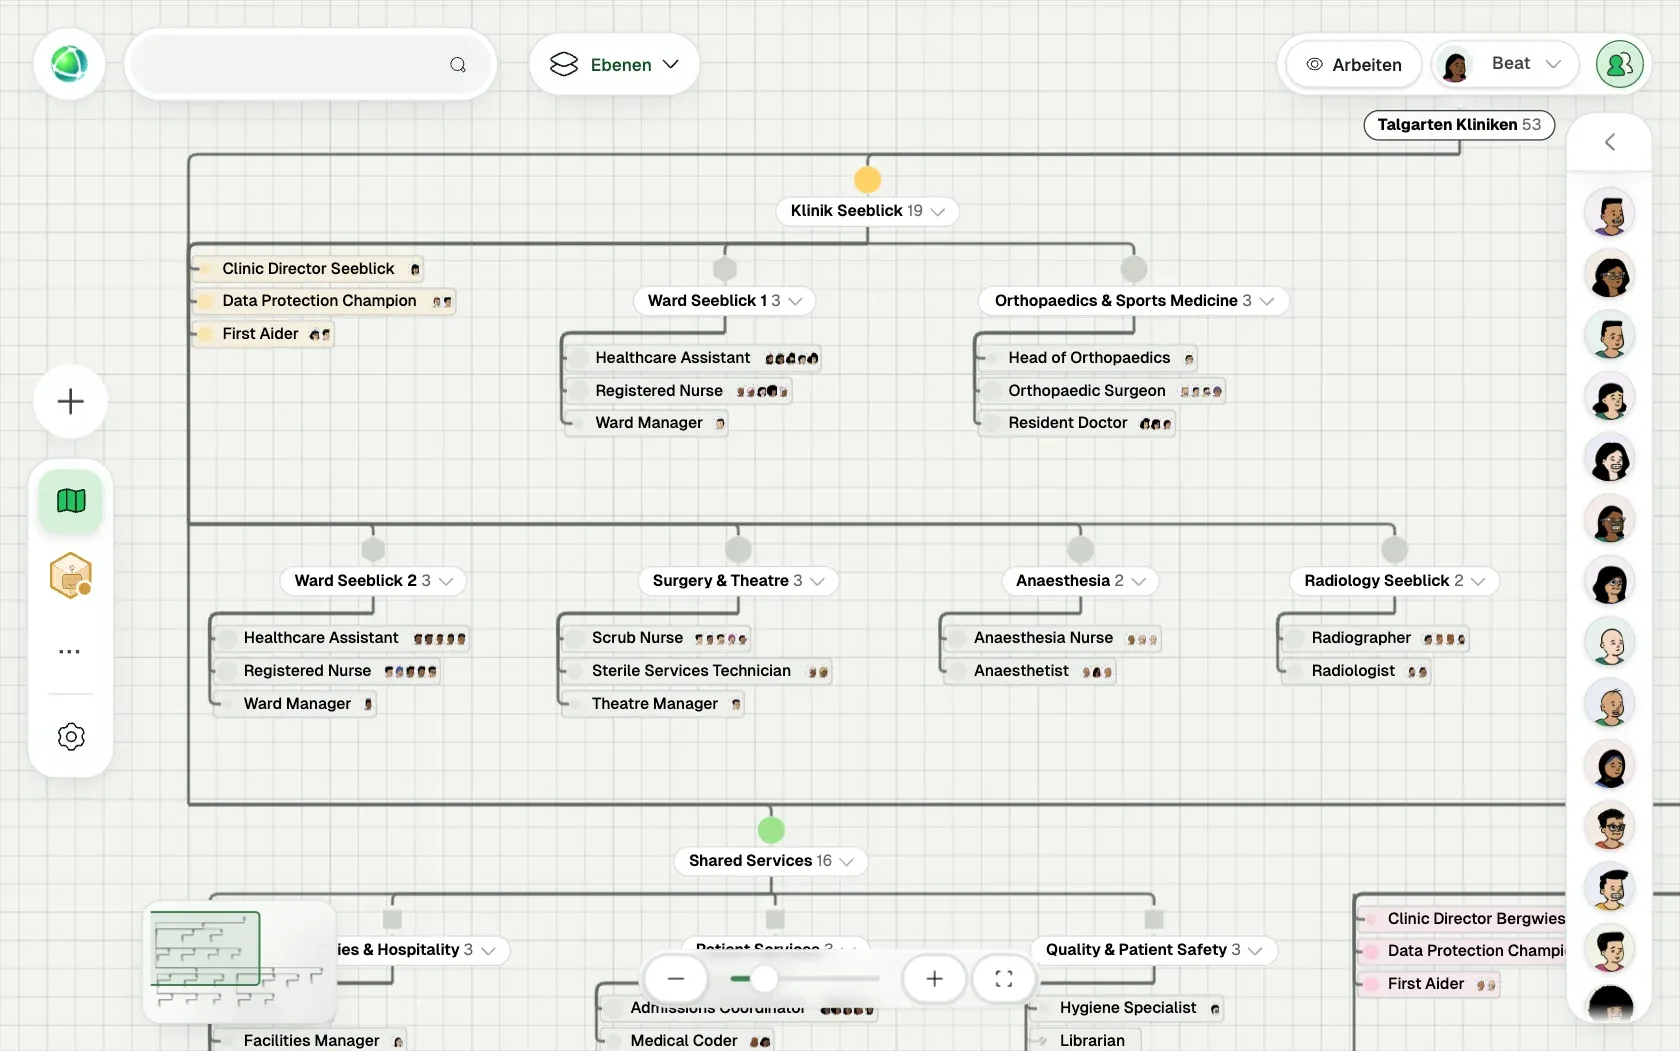The width and height of the screenshot is (1680, 1051).
Task: Collapse the people panel with back chevron
Action: click(x=1610, y=142)
